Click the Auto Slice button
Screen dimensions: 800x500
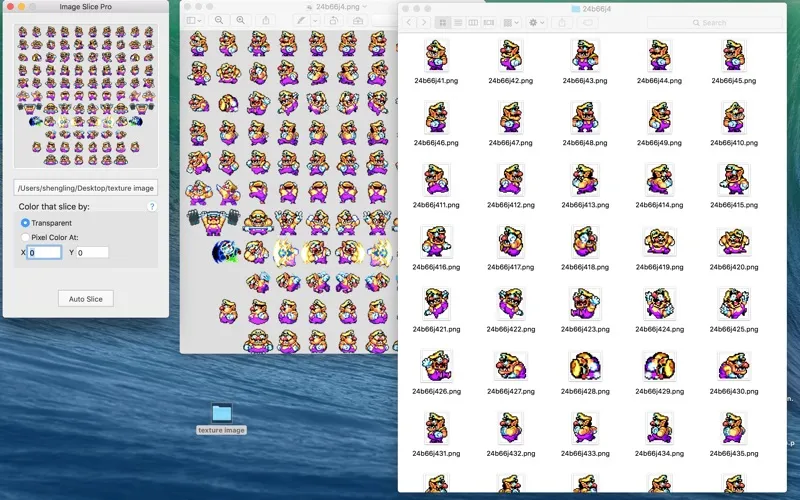86,298
